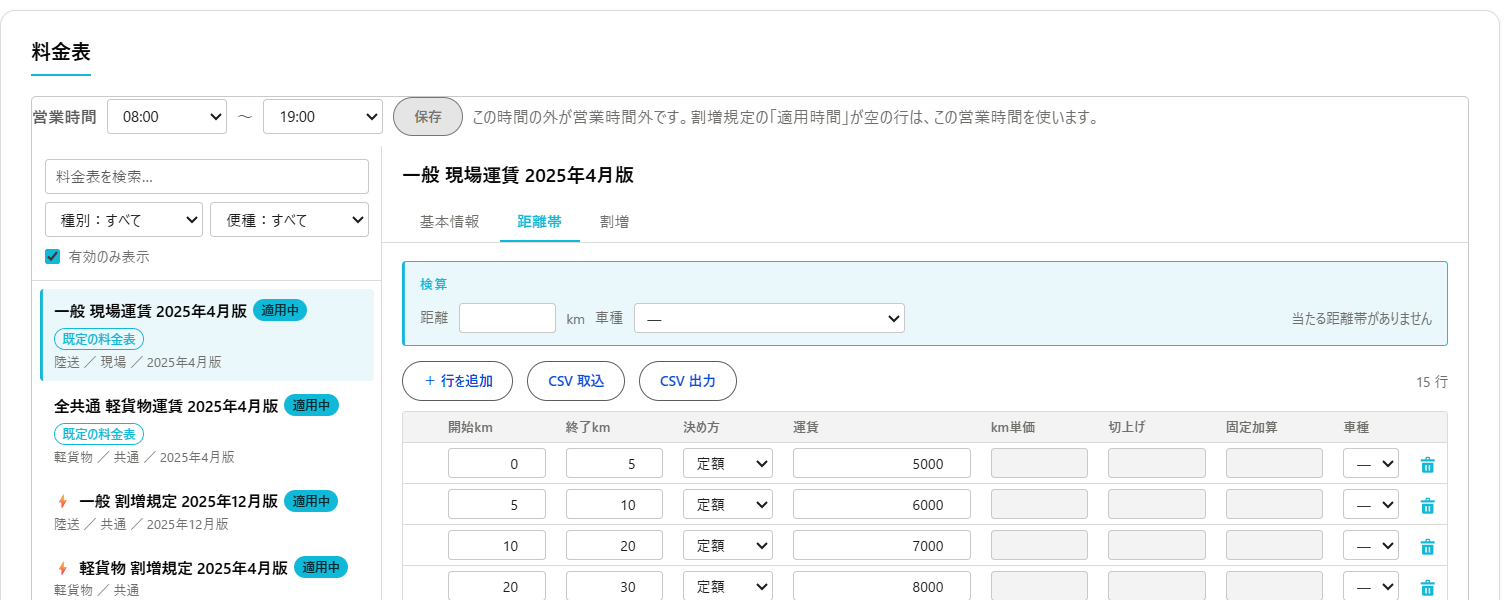Switch to the 割増 tab

click(614, 222)
